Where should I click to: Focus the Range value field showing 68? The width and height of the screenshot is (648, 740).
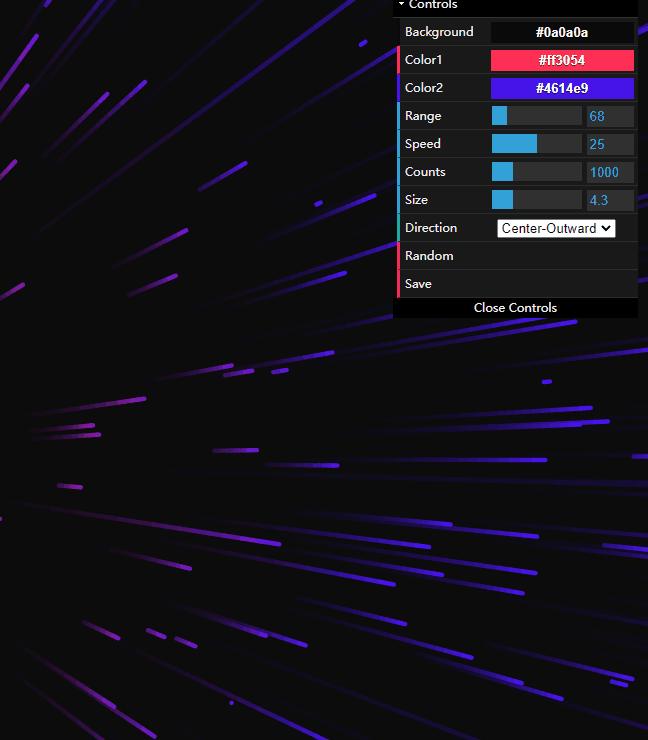(610, 116)
